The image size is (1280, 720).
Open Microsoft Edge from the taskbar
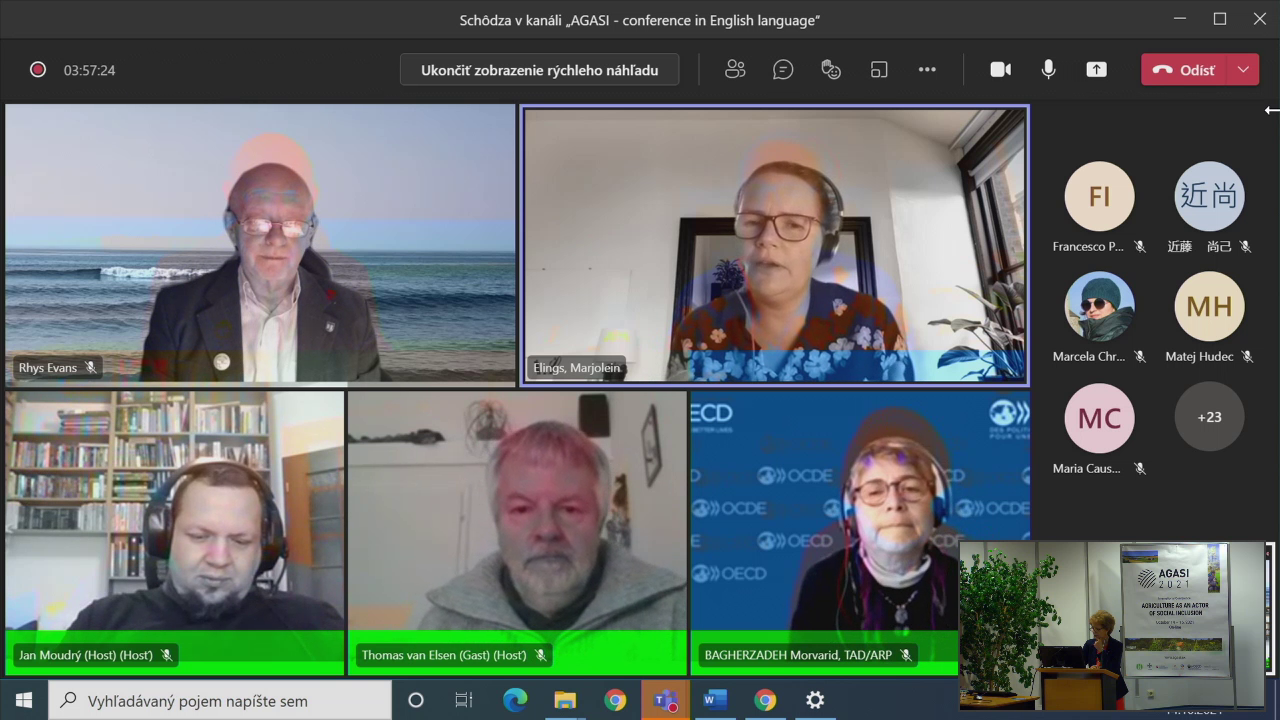515,700
